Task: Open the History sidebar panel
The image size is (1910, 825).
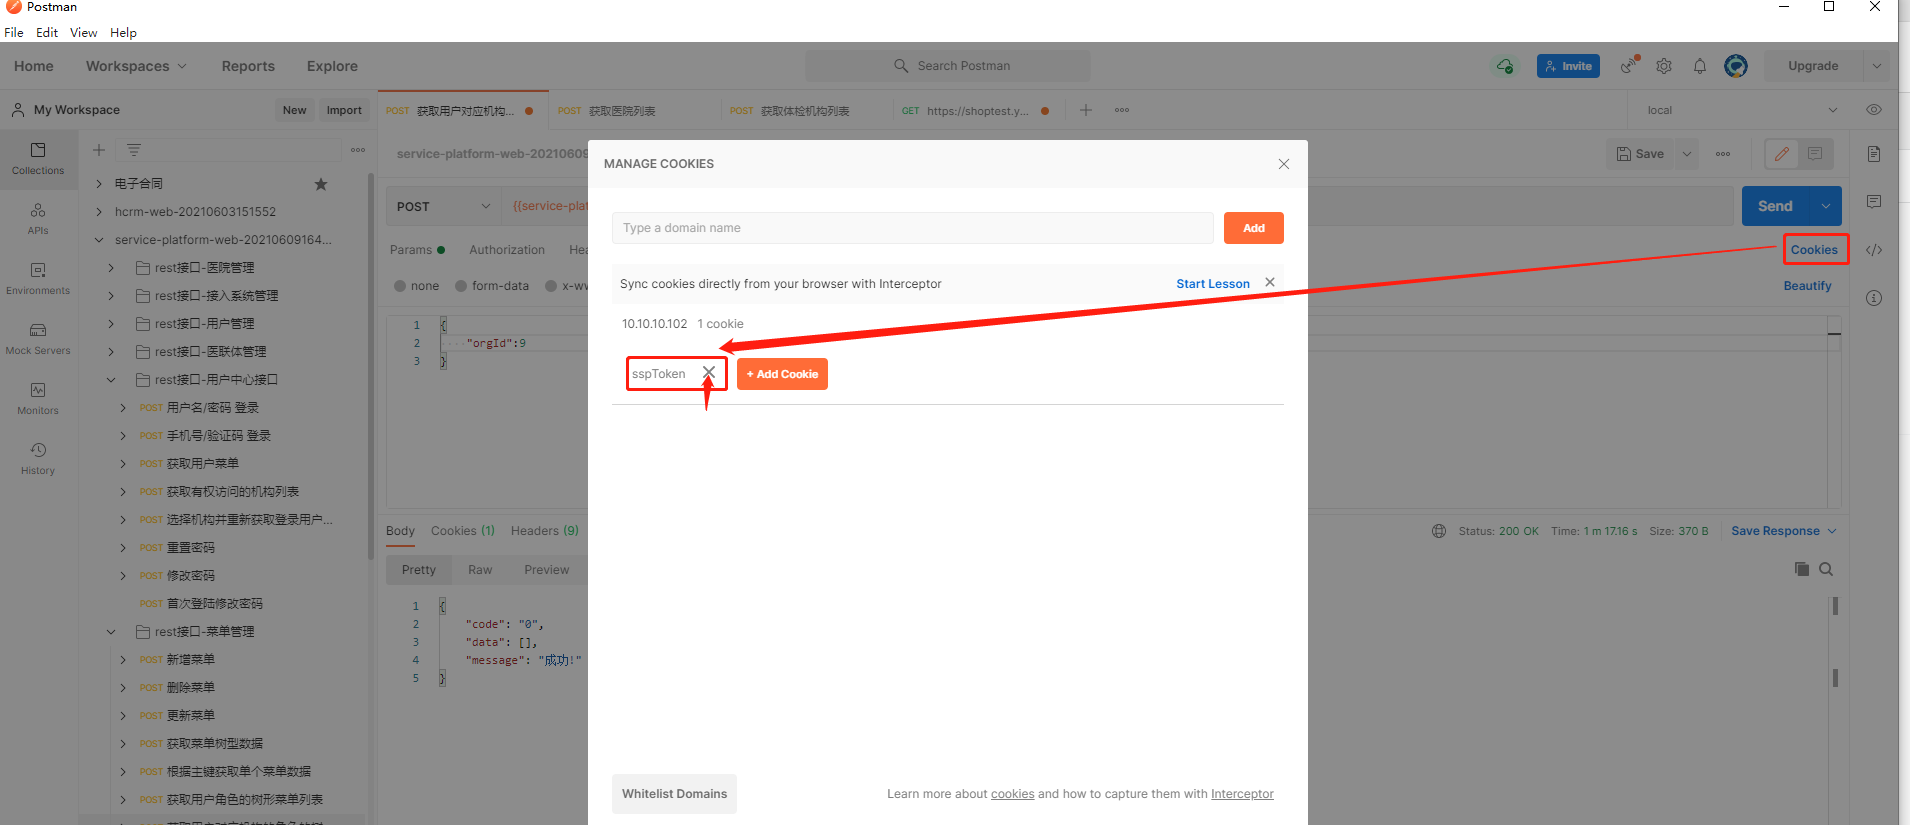Action: pyautogui.click(x=38, y=459)
